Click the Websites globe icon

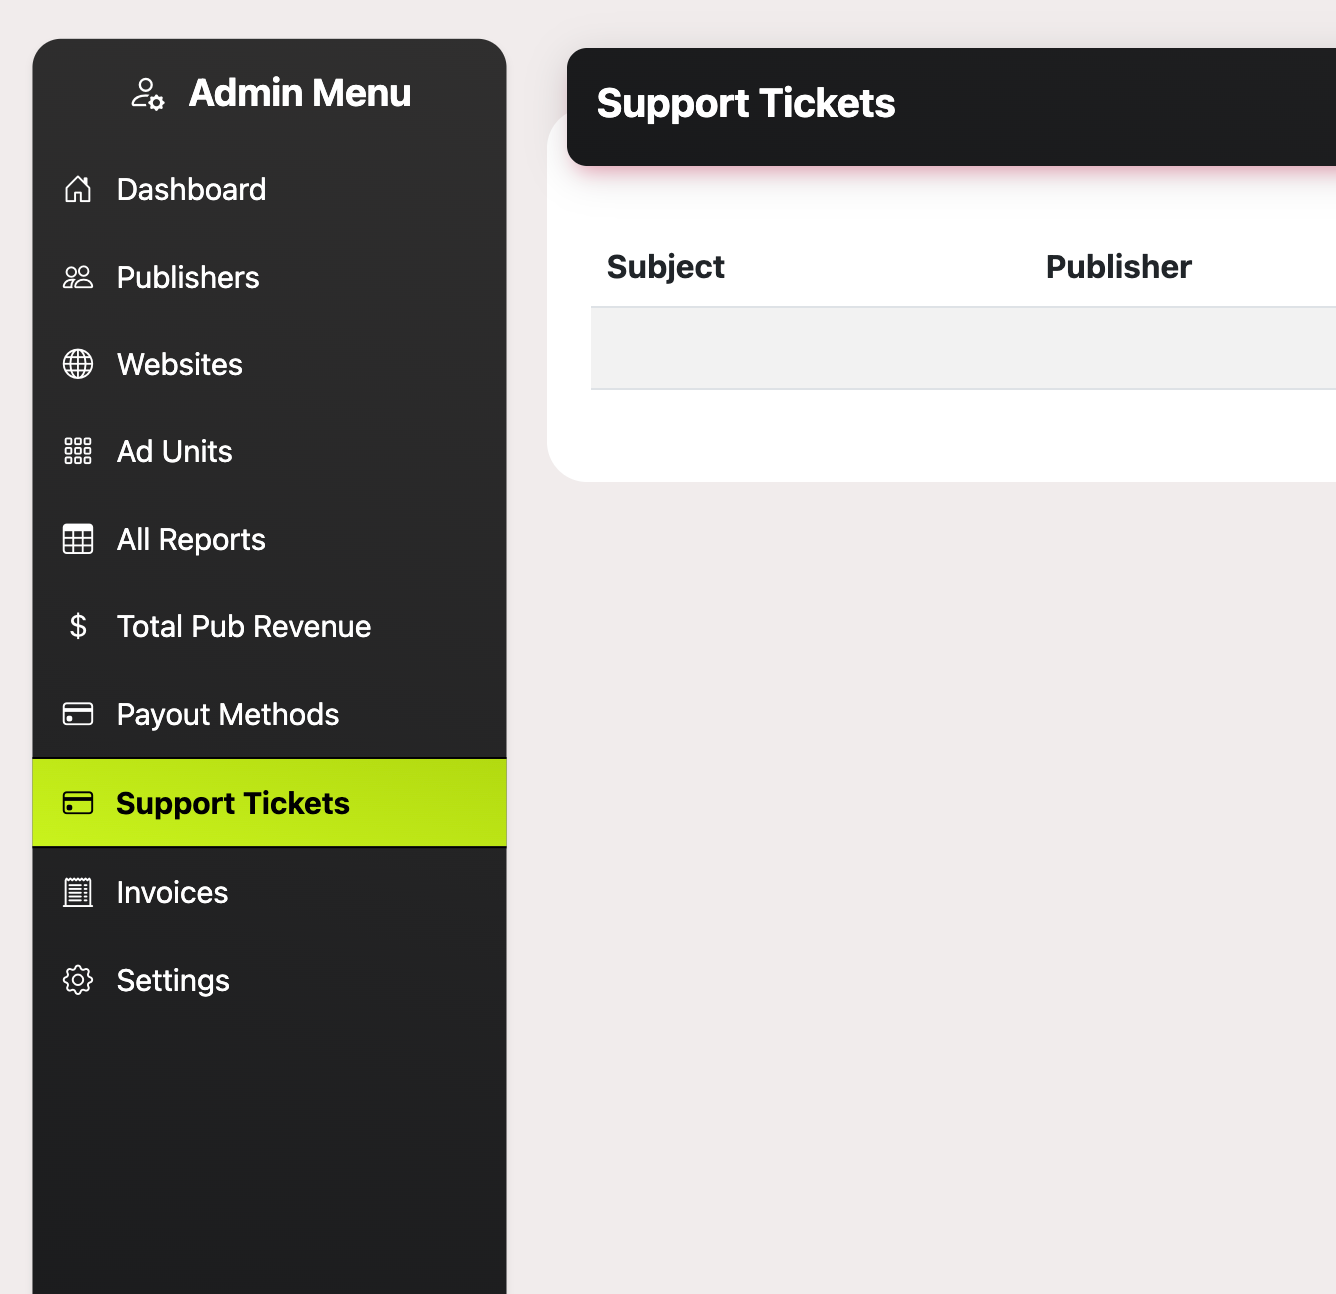(78, 364)
